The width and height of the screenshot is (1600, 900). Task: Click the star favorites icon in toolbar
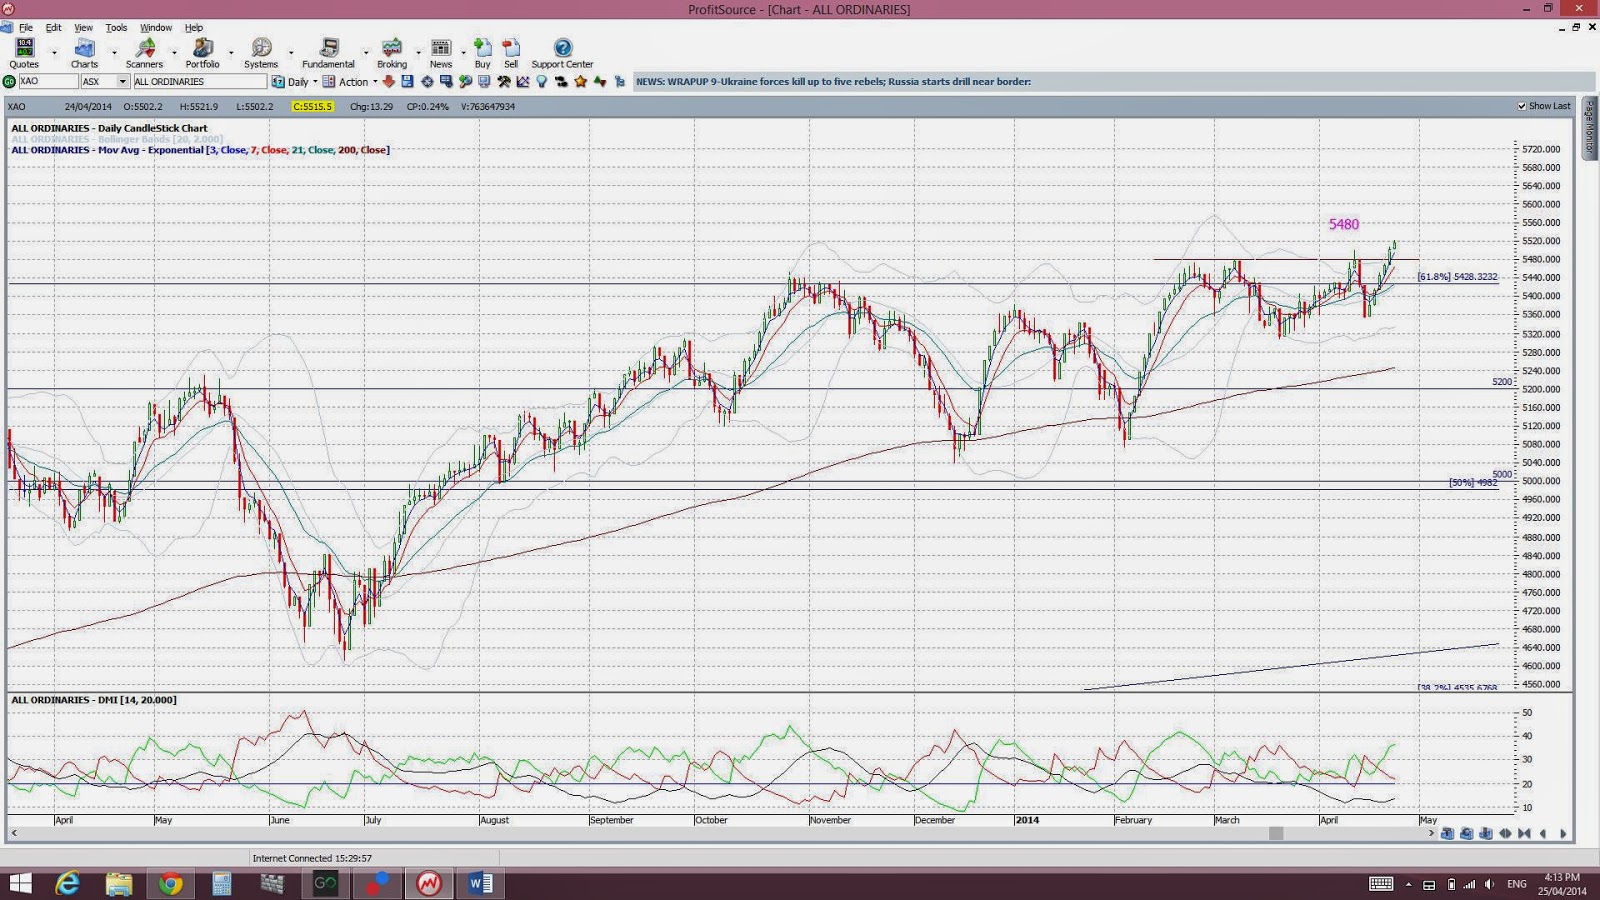580,82
